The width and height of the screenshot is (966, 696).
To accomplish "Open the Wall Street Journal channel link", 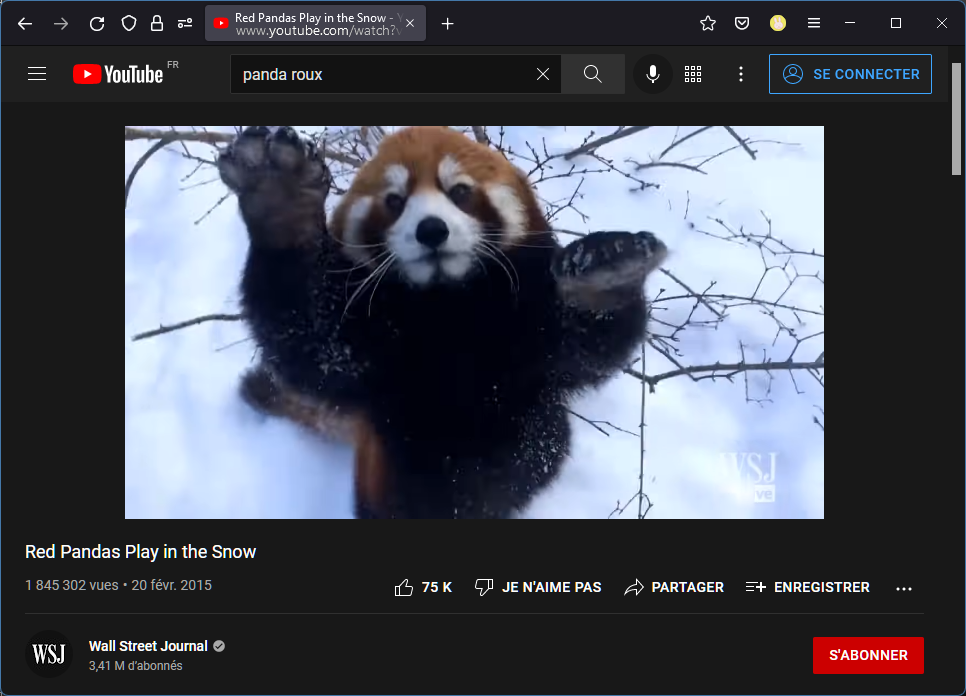I will 148,646.
